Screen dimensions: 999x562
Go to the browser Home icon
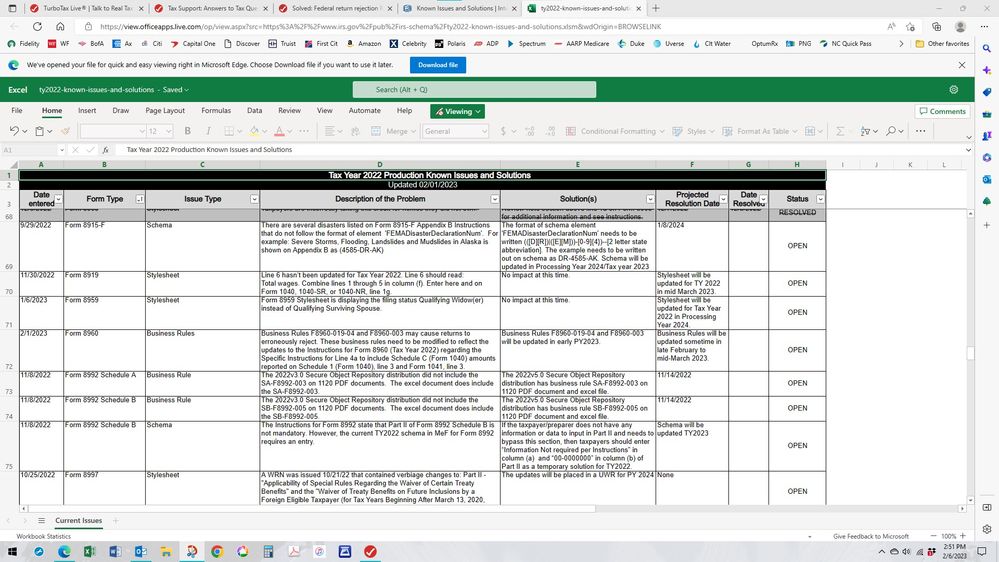[x=60, y=27]
